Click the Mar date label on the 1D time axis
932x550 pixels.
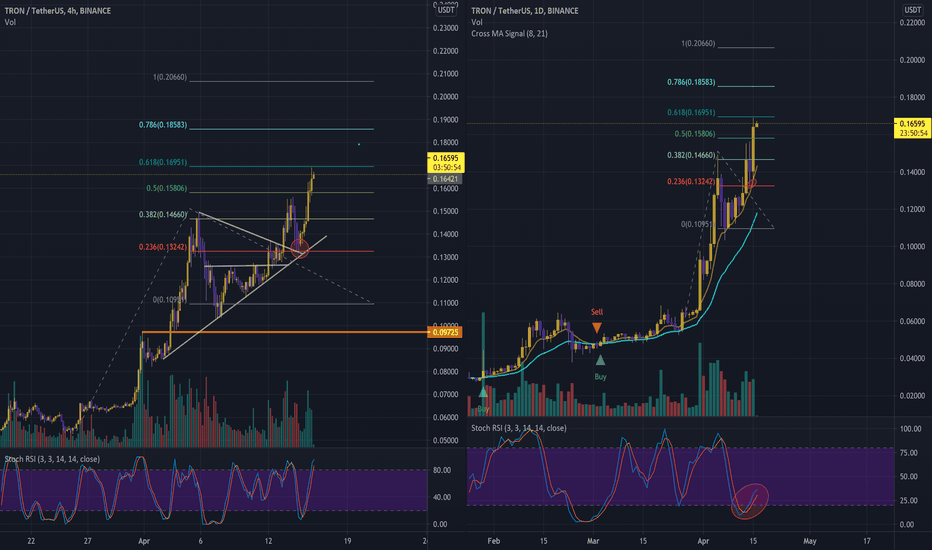tap(593, 541)
